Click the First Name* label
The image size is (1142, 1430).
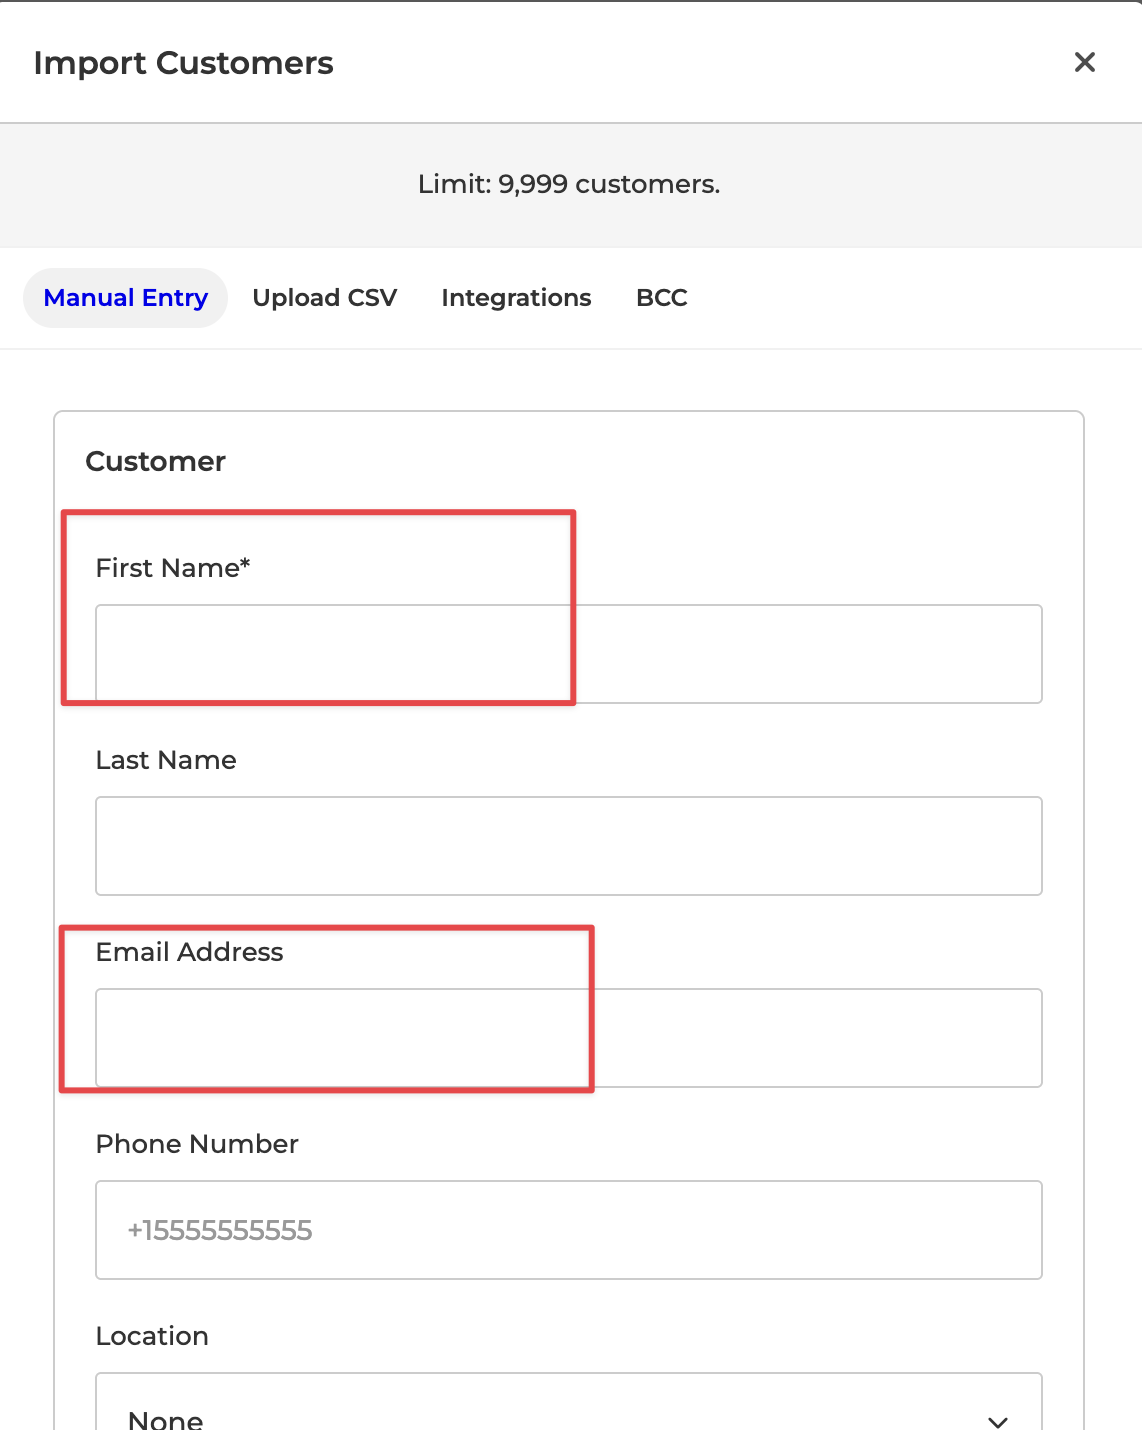(173, 568)
